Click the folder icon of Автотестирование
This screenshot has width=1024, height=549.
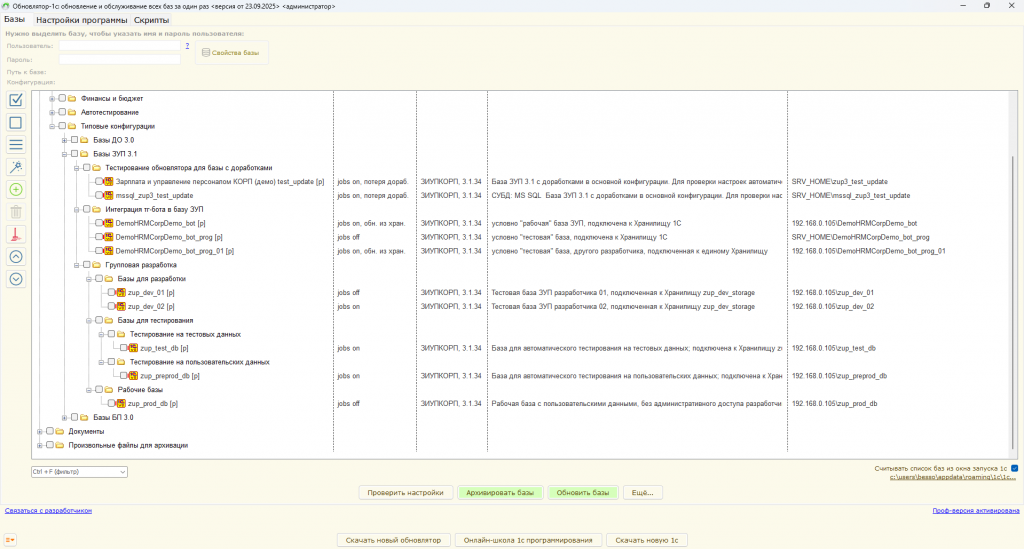(x=72, y=112)
